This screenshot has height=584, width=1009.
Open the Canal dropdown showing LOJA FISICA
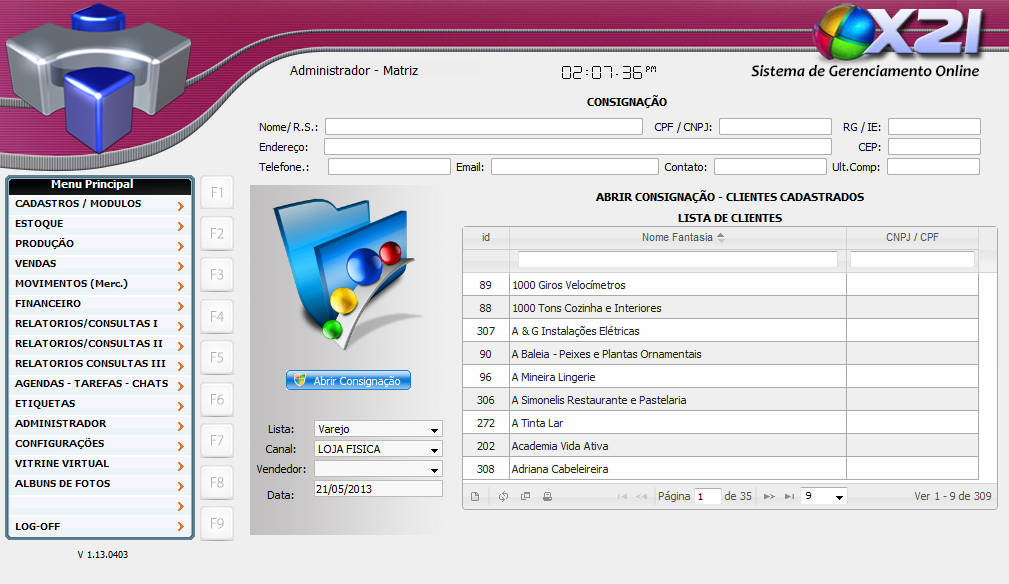(x=377, y=449)
